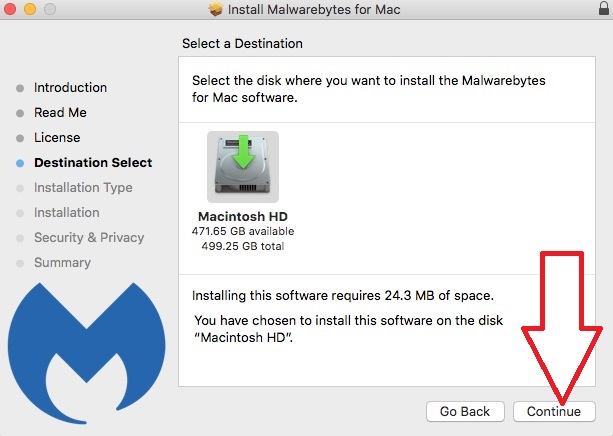613x436 pixels.
Task: Click the 'requires 24.3 MB of space' line
Action: point(343,296)
